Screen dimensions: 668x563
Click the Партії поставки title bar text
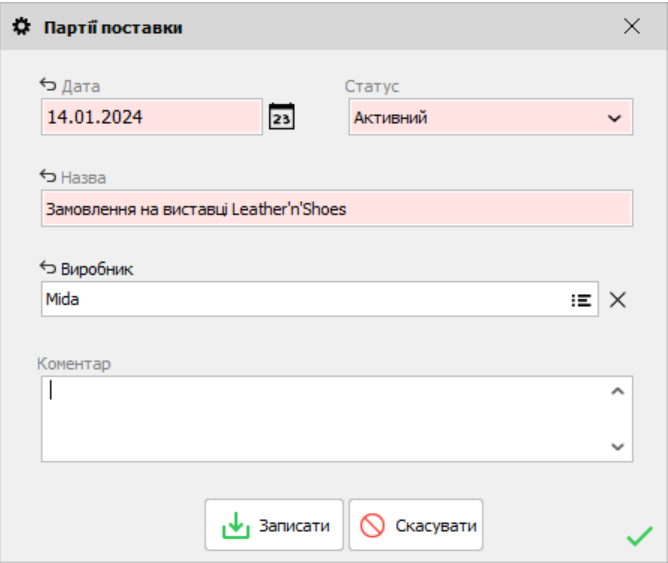[x=112, y=28]
